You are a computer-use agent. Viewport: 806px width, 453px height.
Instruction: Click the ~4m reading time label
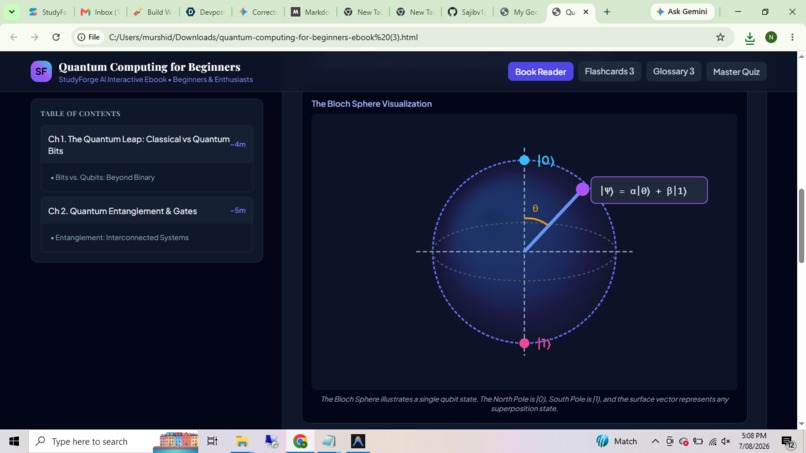(x=238, y=144)
